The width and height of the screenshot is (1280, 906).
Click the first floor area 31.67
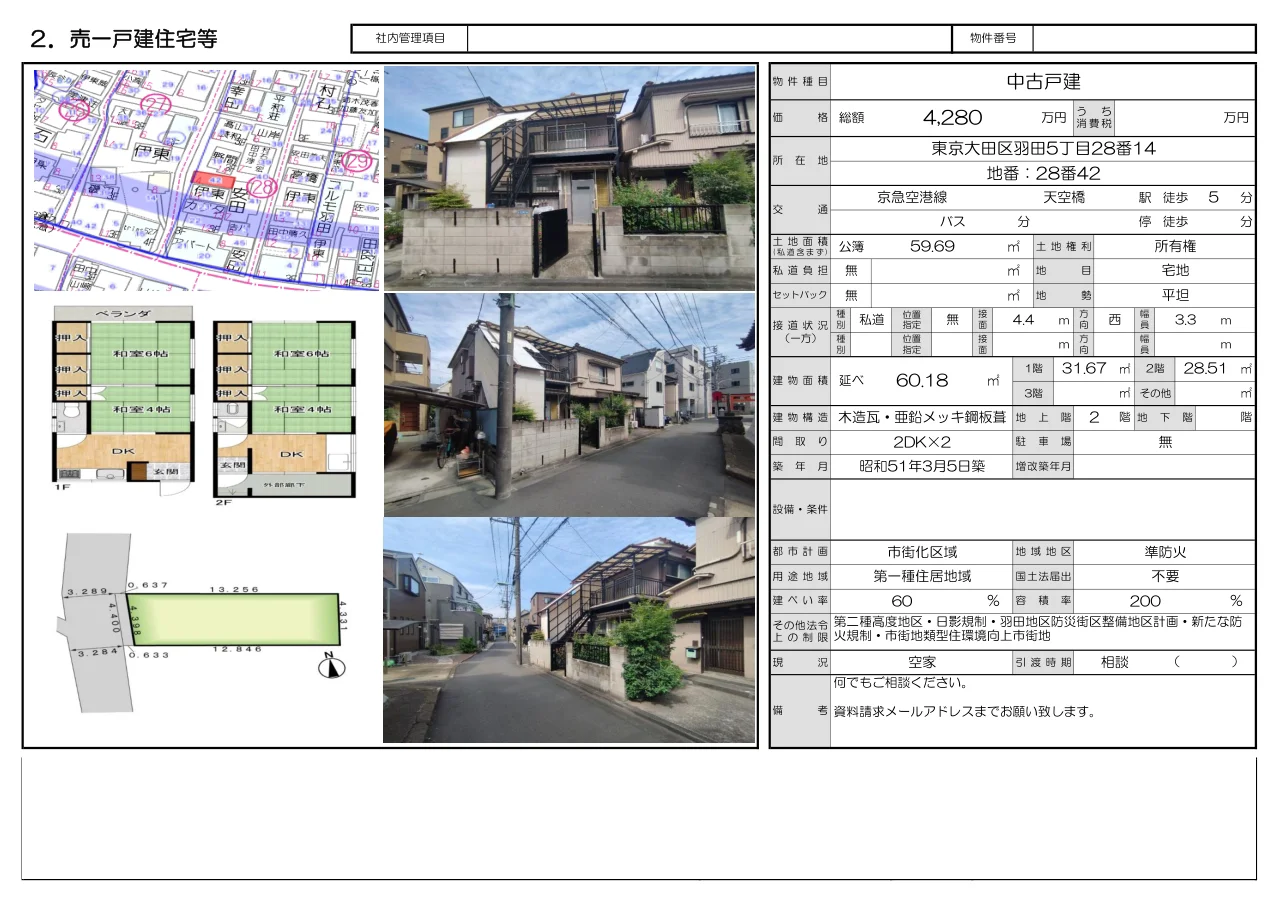[1084, 368]
